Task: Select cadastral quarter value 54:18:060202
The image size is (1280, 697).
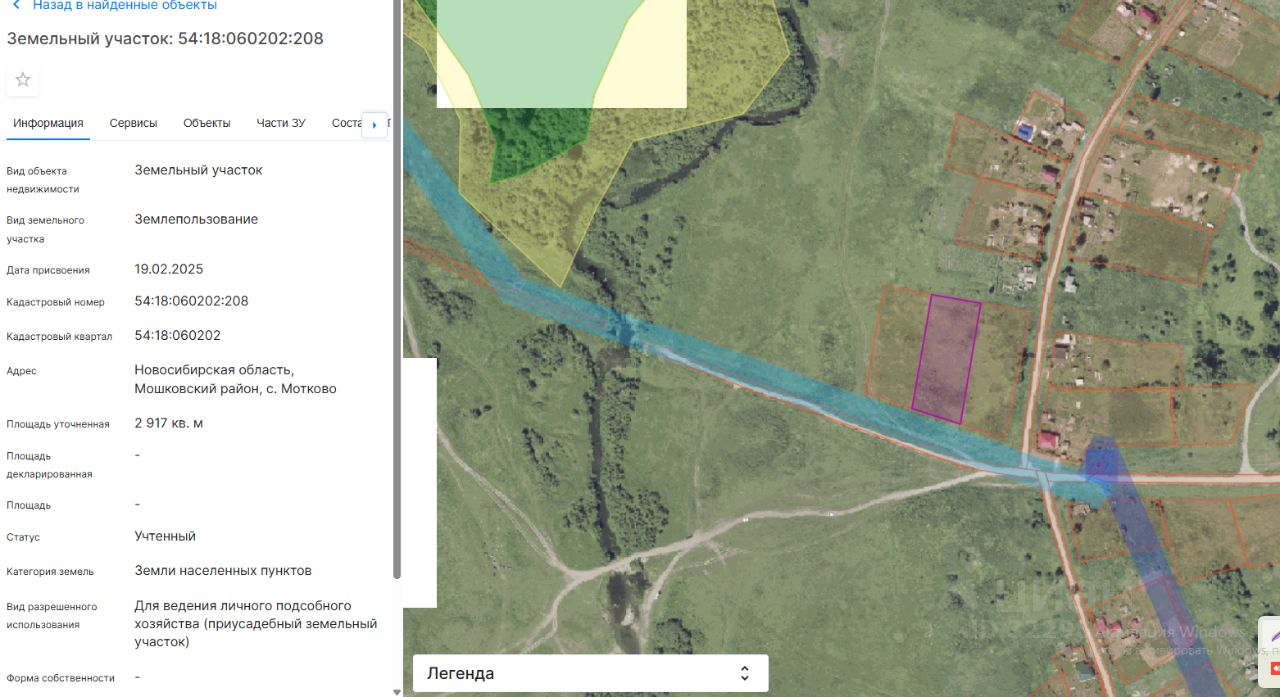Action: coord(177,335)
